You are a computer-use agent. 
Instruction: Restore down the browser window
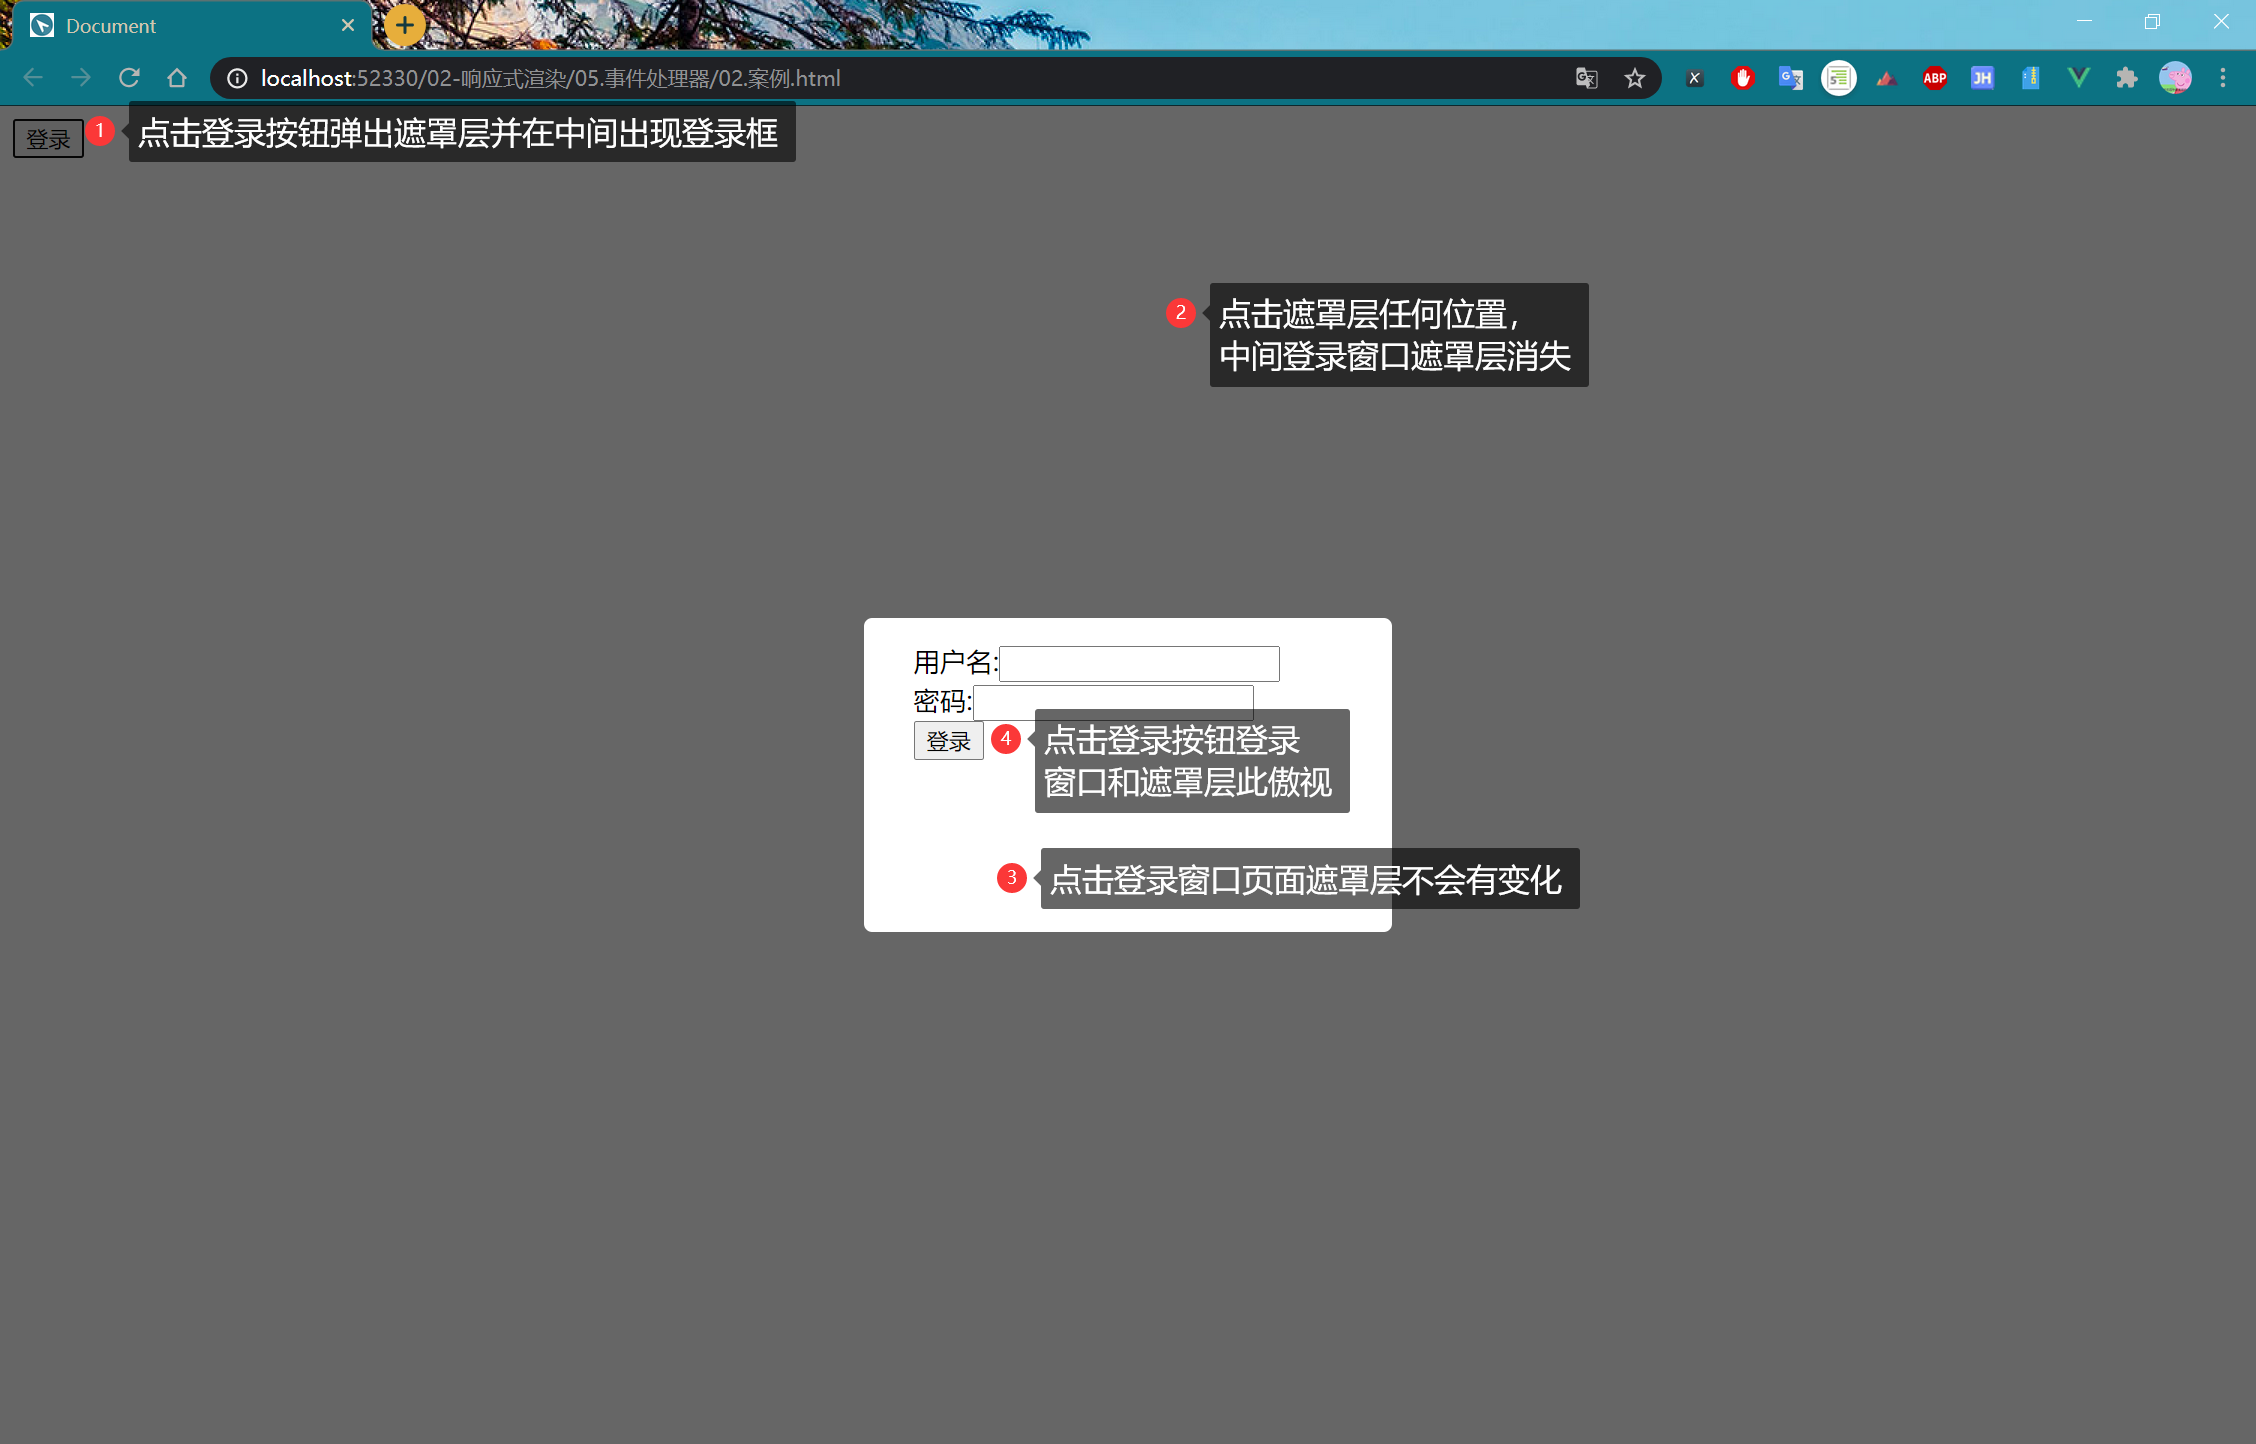[2152, 22]
